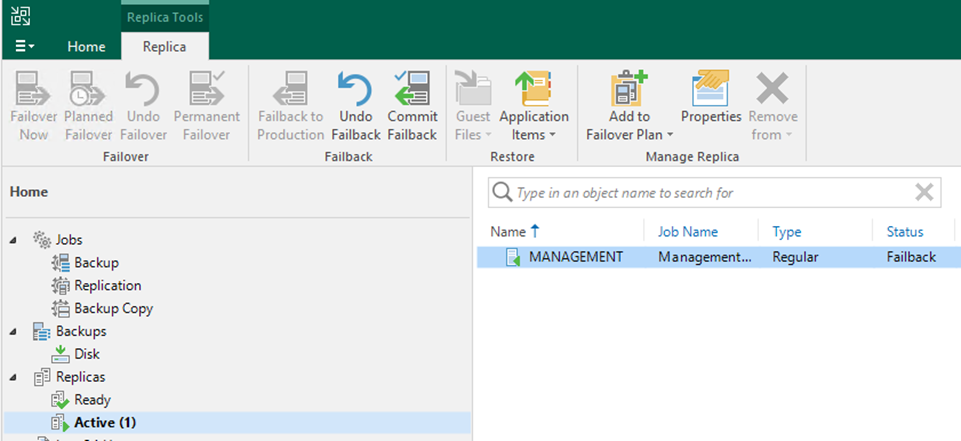This screenshot has height=441, width=961.
Task: Collapse the Backups tree node
Action: coord(14,331)
